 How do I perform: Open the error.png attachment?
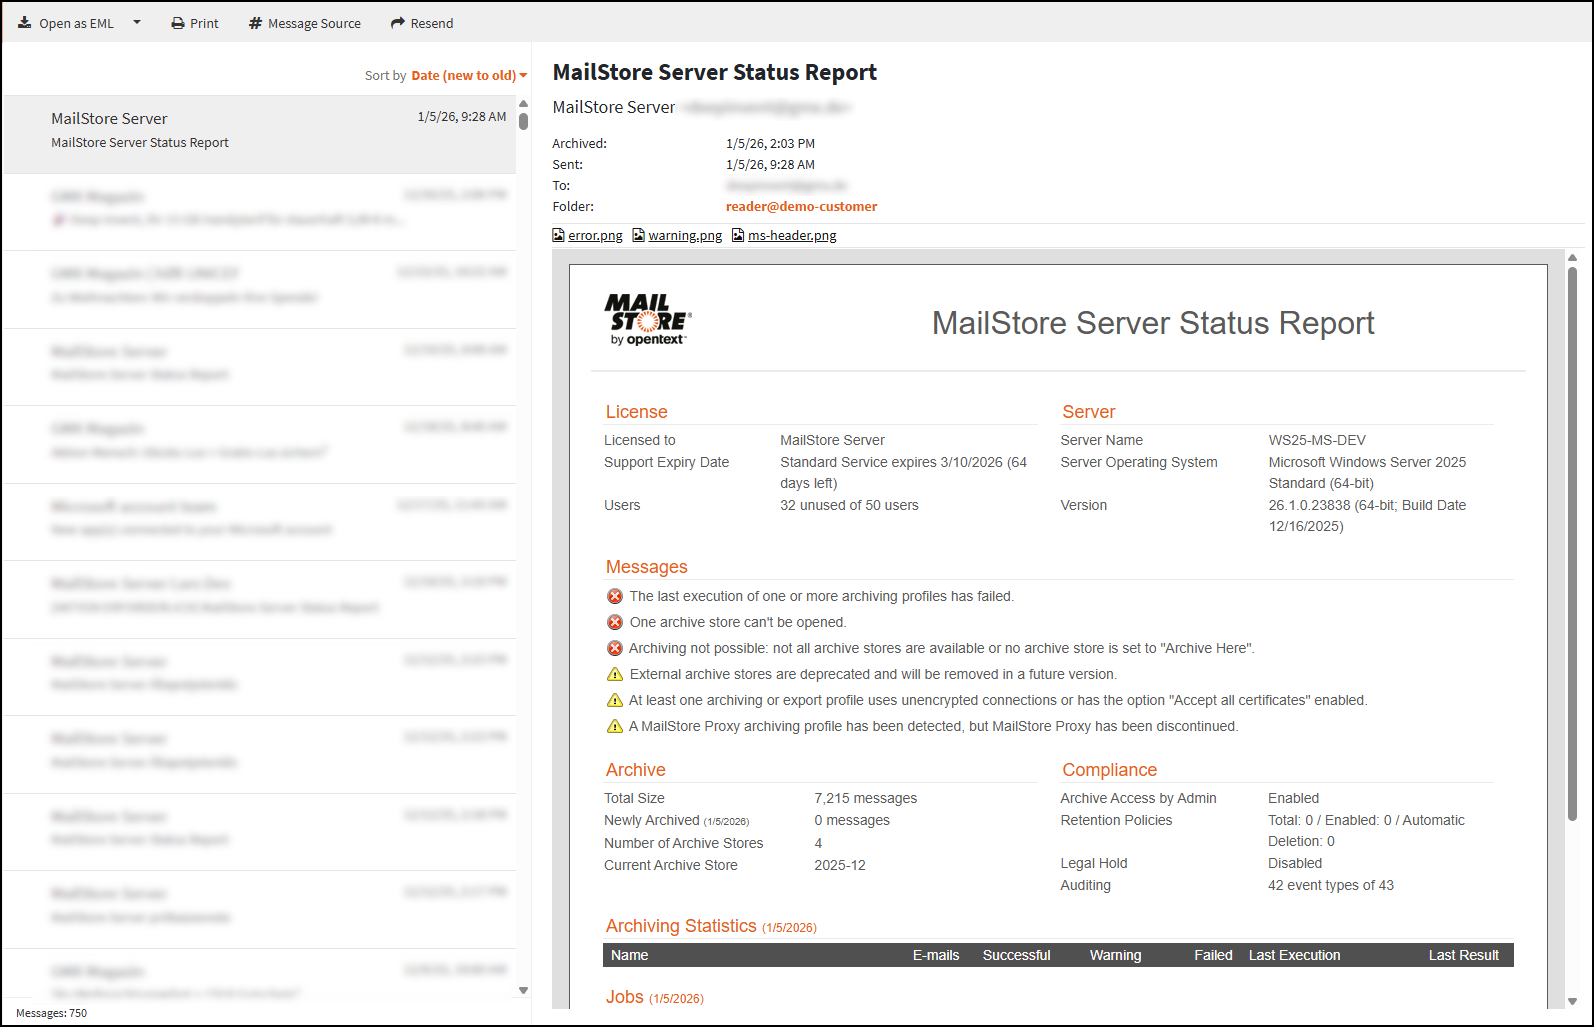pos(594,236)
